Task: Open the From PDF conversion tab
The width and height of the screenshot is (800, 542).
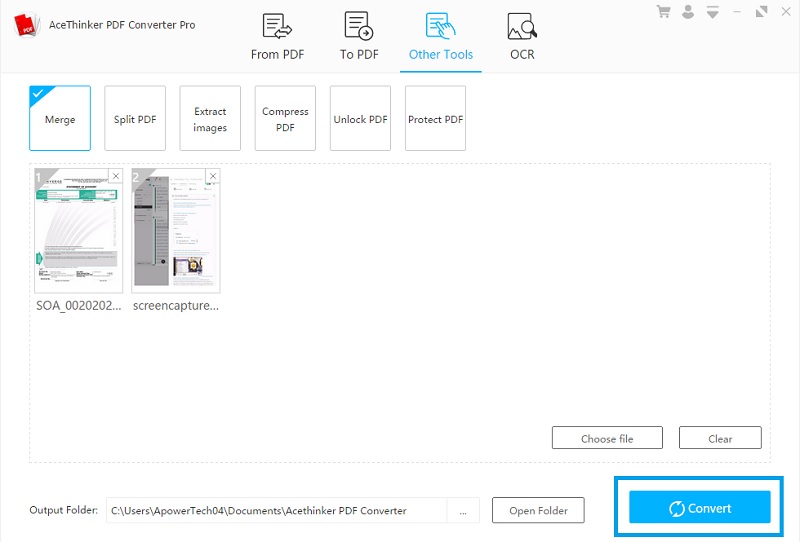Action: (277, 37)
